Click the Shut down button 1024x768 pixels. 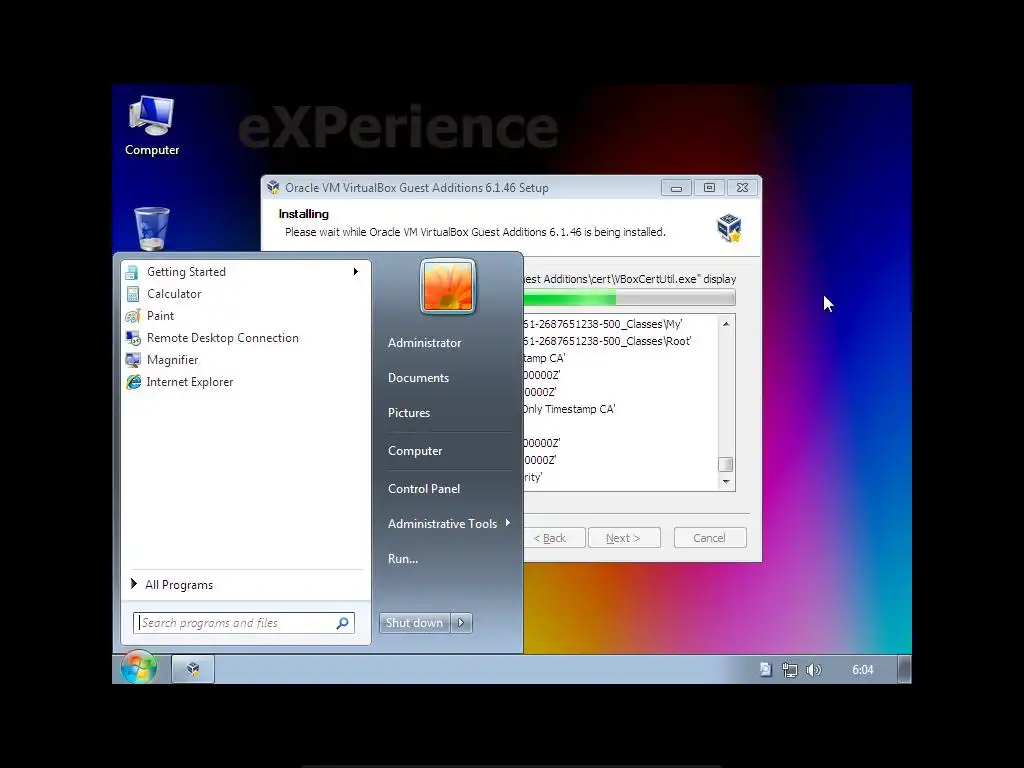[x=414, y=623]
